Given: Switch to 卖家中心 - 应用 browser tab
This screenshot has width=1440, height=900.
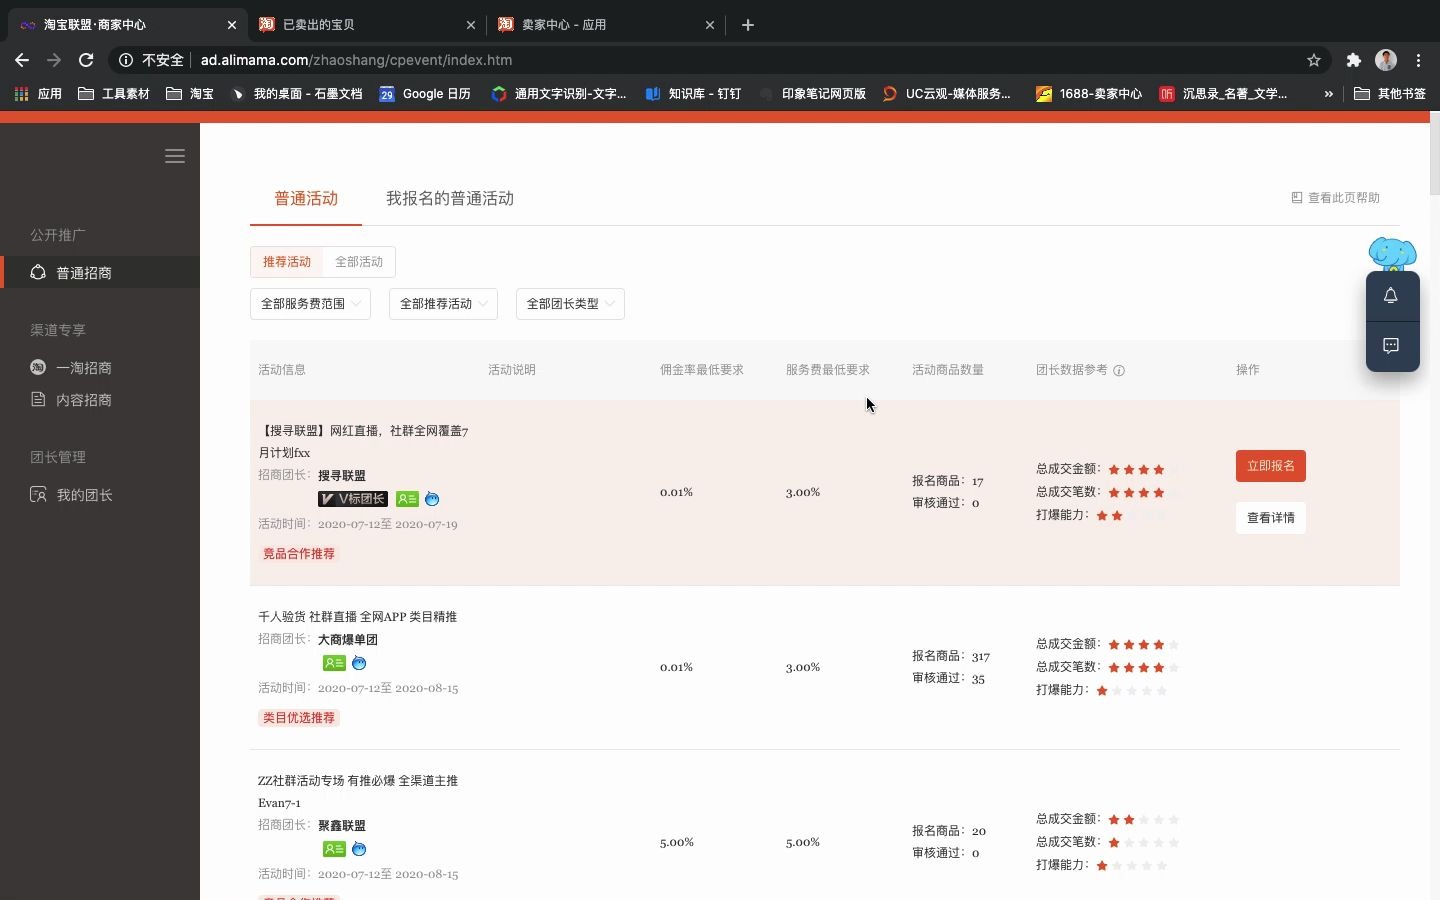Looking at the screenshot, I should [606, 25].
